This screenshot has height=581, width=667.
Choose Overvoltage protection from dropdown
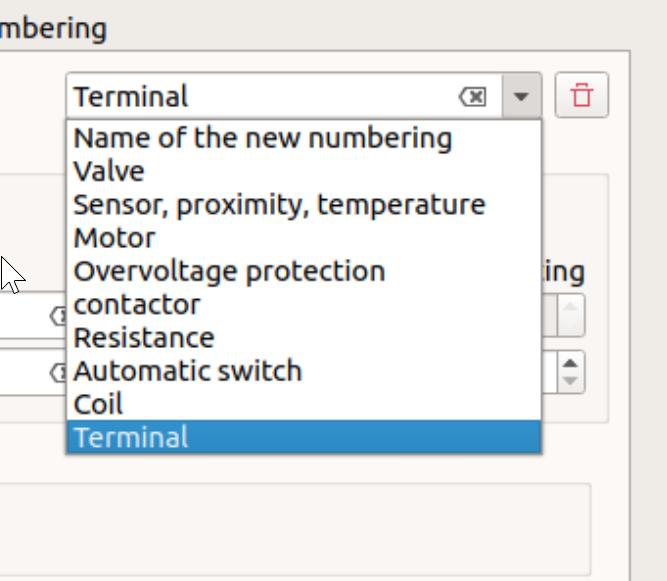229,271
